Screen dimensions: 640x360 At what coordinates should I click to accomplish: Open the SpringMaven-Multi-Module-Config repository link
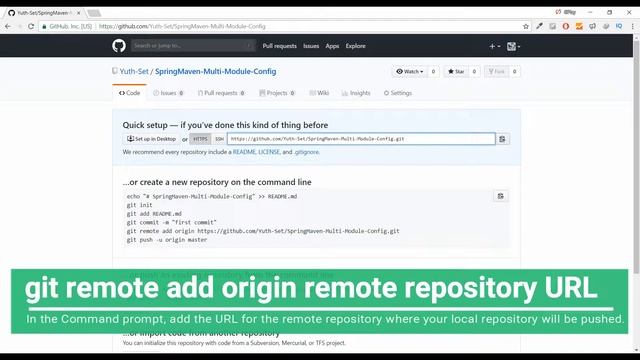point(216,71)
